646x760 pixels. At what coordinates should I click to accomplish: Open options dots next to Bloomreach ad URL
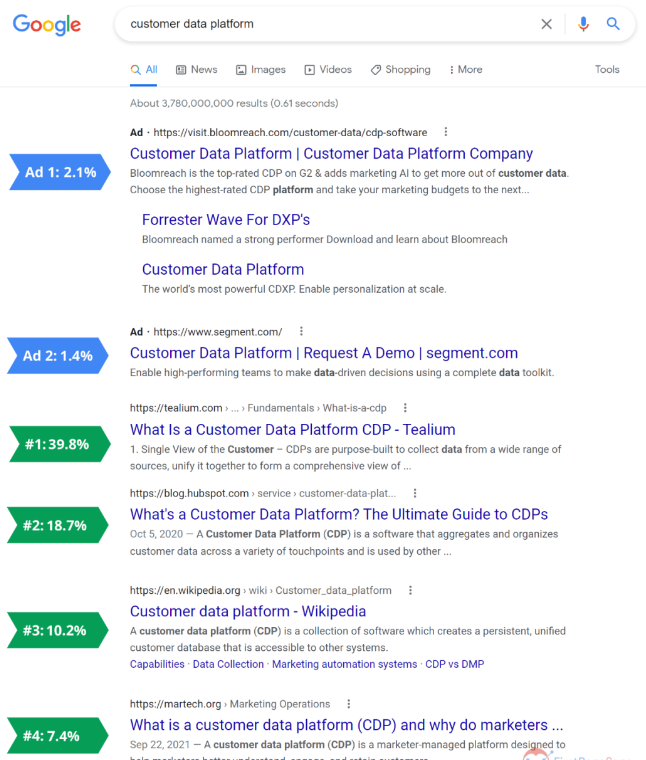446,132
